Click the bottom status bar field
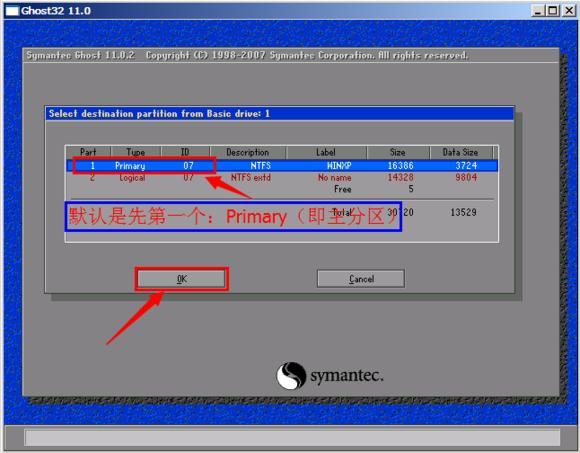The width and height of the screenshot is (580, 453). coord(292,437)
